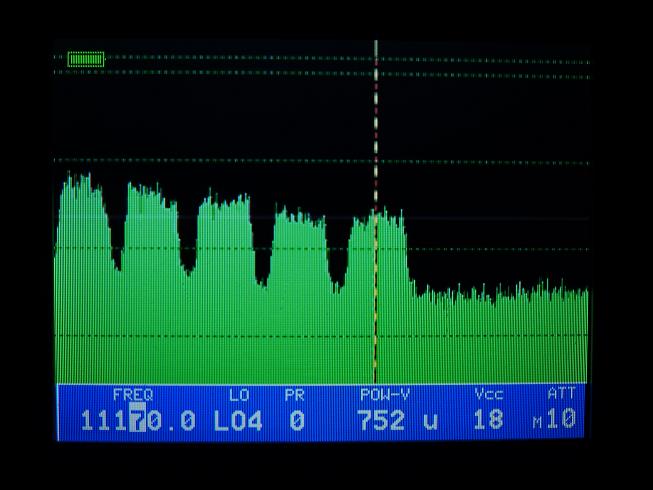Viewport: 653px width, 490px height.
Task: Click the second spectrum peak from left
Action: 150,205
